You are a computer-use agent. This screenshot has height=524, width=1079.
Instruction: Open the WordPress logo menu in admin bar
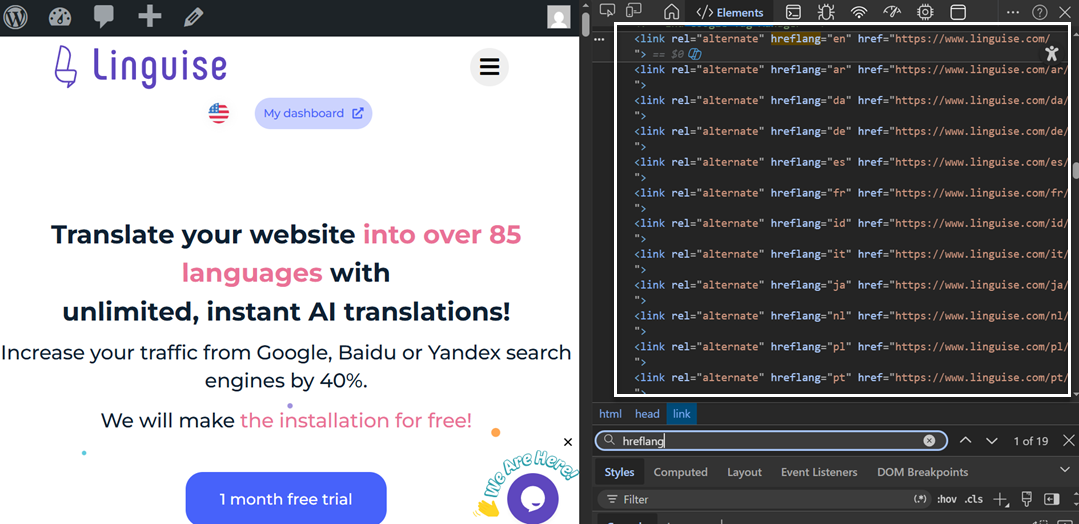(x=15, y=17)
